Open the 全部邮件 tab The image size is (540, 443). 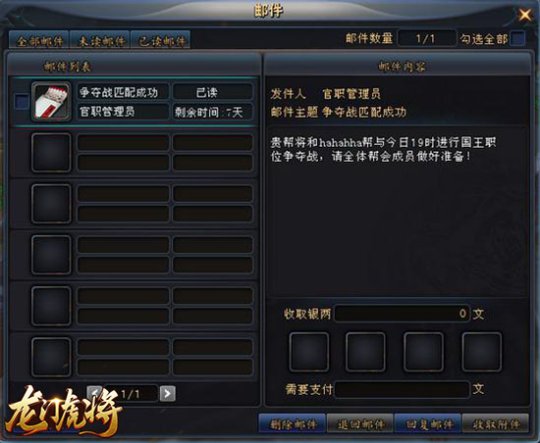(x=39, y=41)
